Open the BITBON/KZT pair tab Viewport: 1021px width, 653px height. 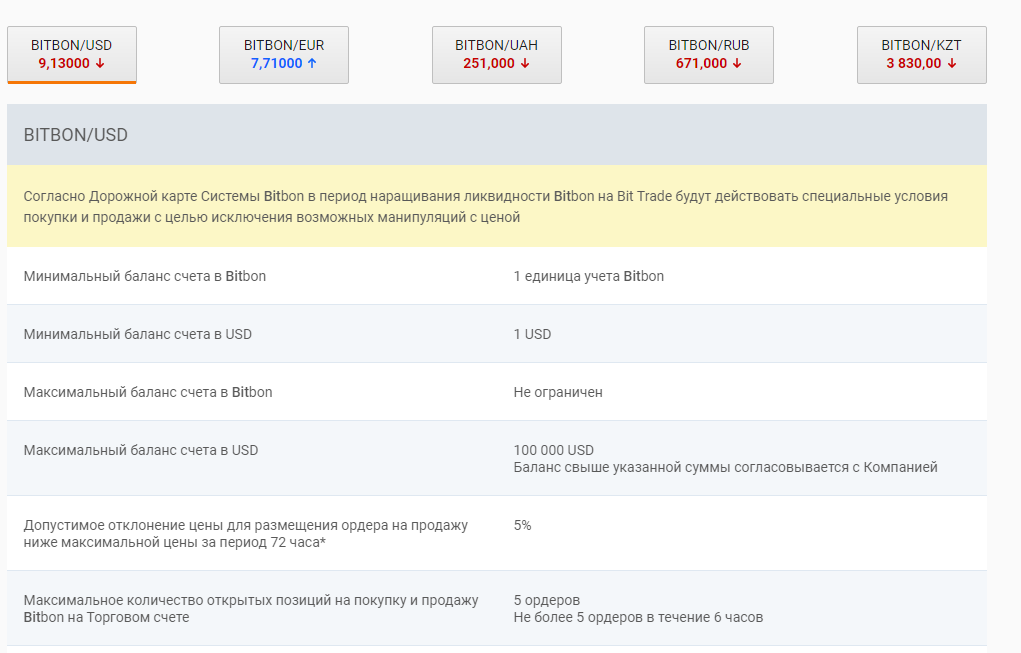922,55
